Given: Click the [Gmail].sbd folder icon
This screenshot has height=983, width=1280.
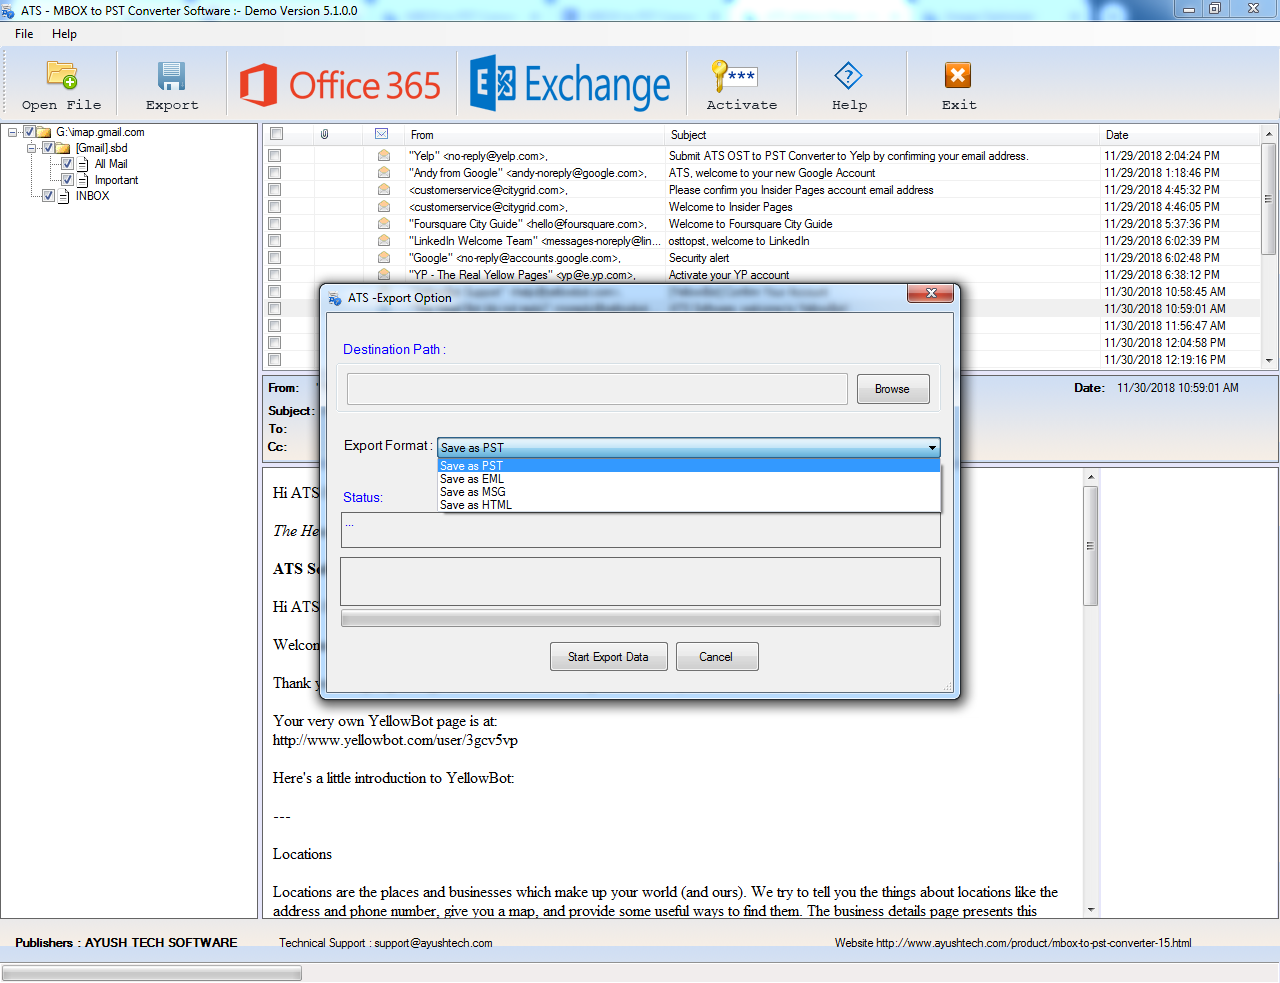Looking at the screenshot, I should point(63,148).
